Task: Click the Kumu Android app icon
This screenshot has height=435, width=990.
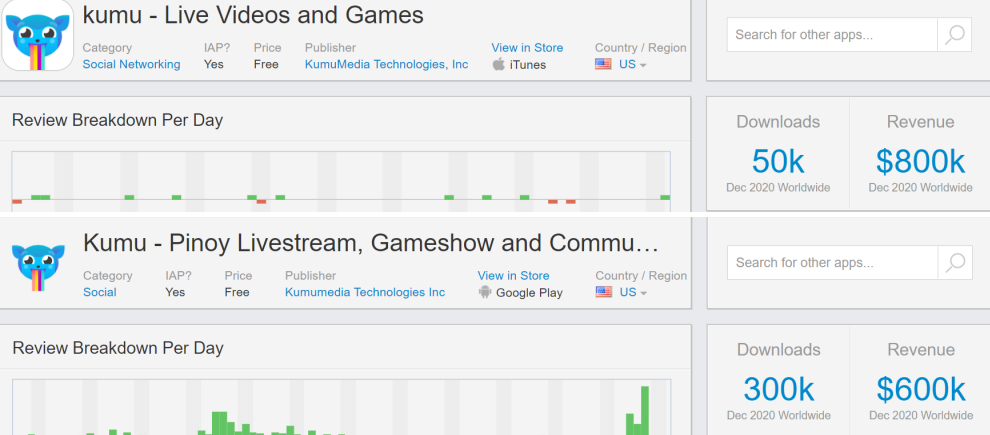Action: pyautogui.click(x=38, y=264)
